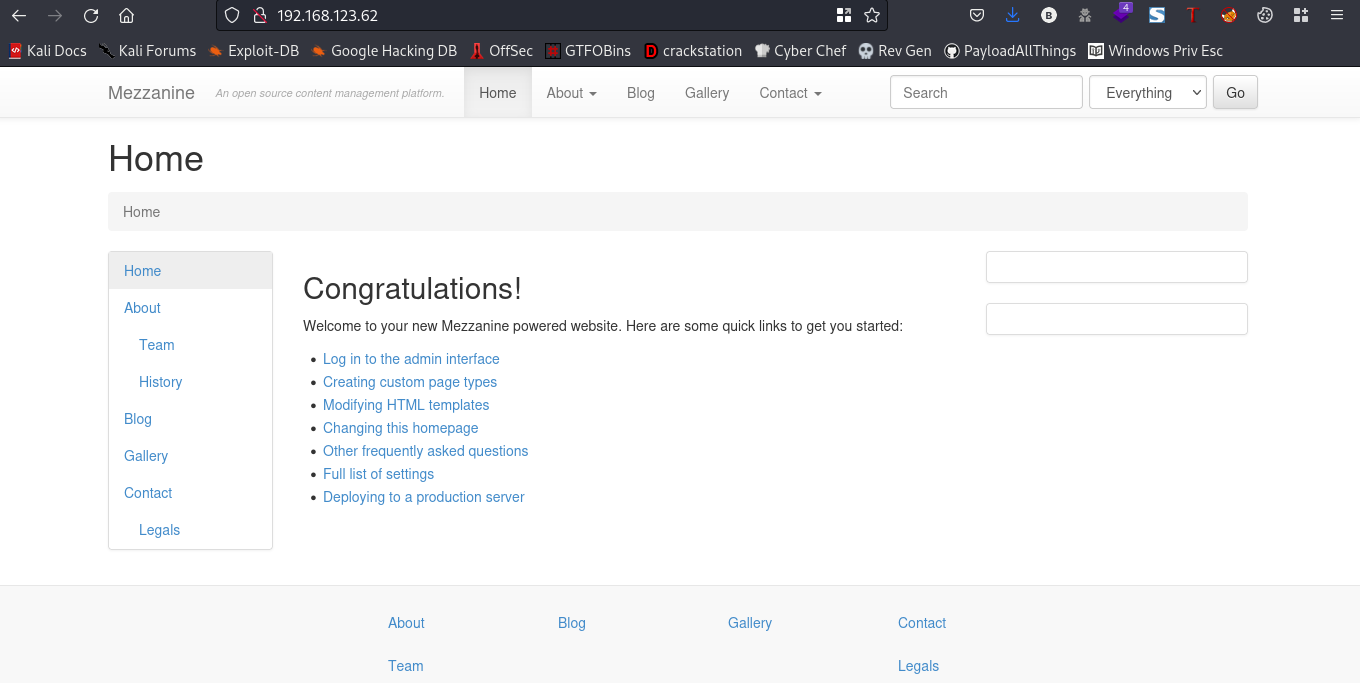Click the browser address bar URL

pyautogui.click(x=328, y=15)
